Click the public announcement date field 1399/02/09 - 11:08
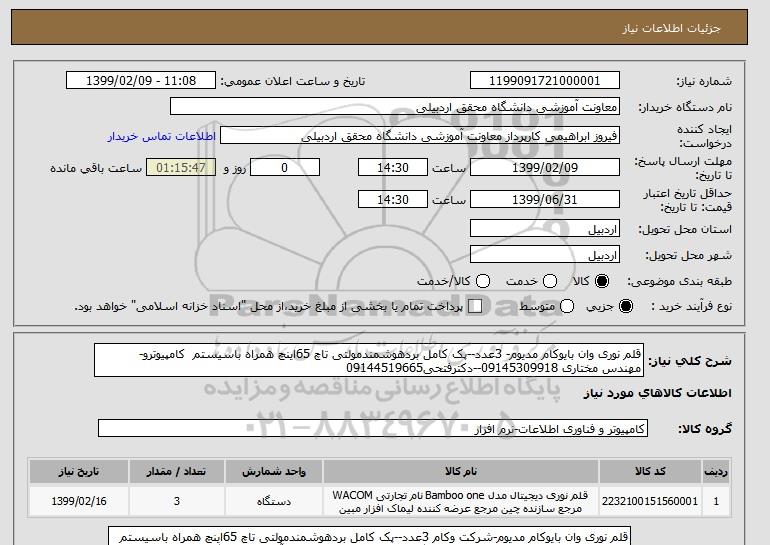 click(141, 81)
